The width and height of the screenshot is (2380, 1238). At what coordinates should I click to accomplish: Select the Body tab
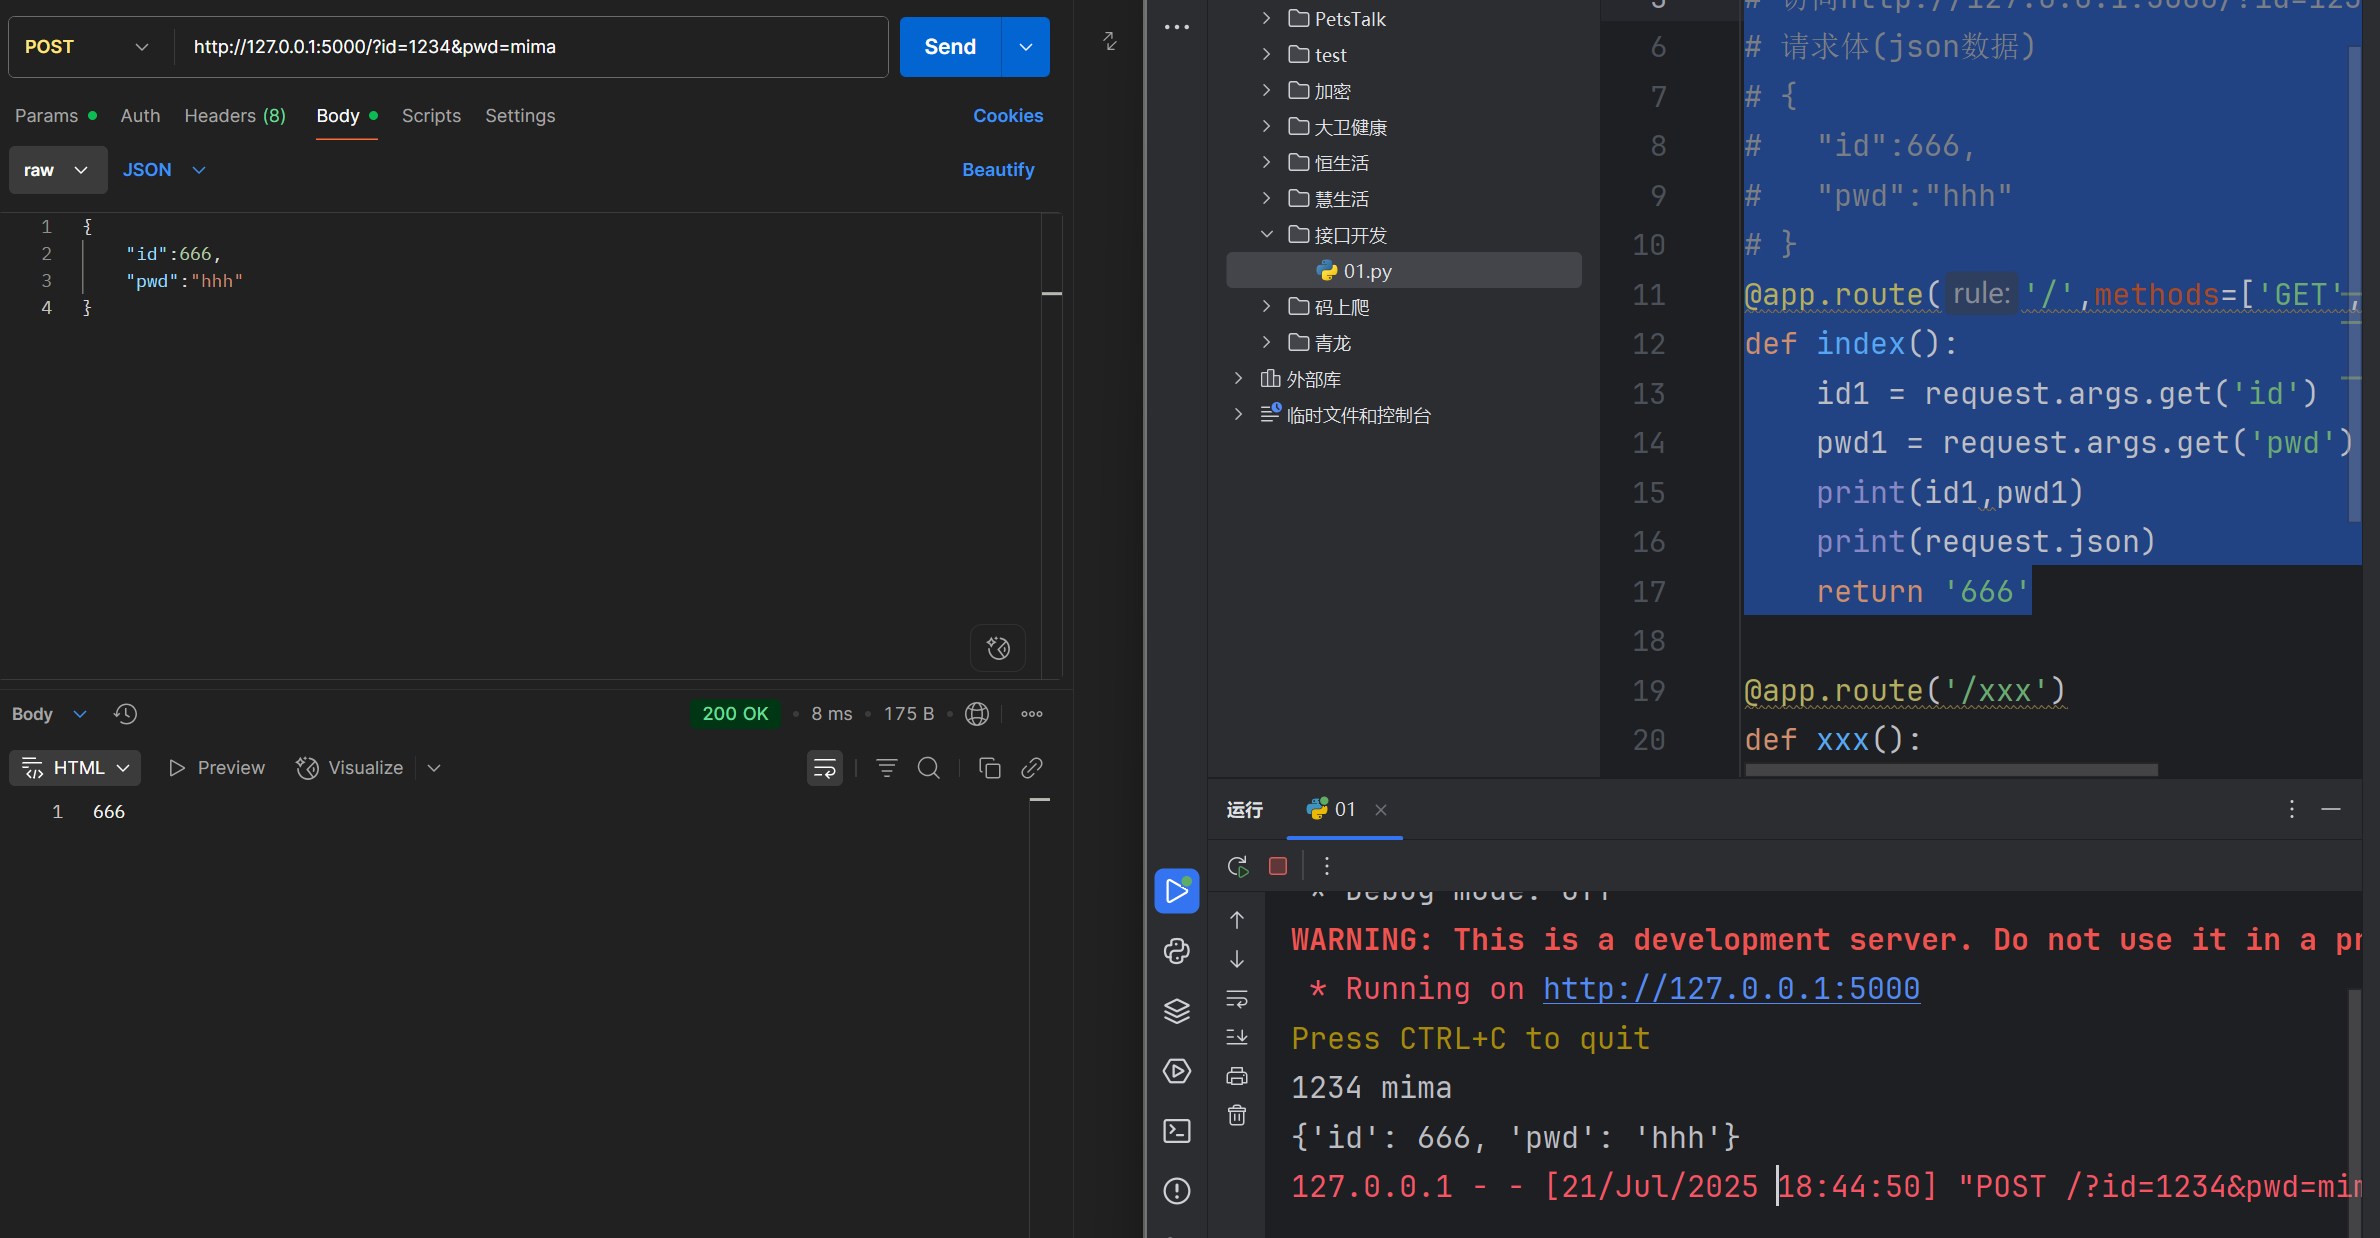point(347,116)
